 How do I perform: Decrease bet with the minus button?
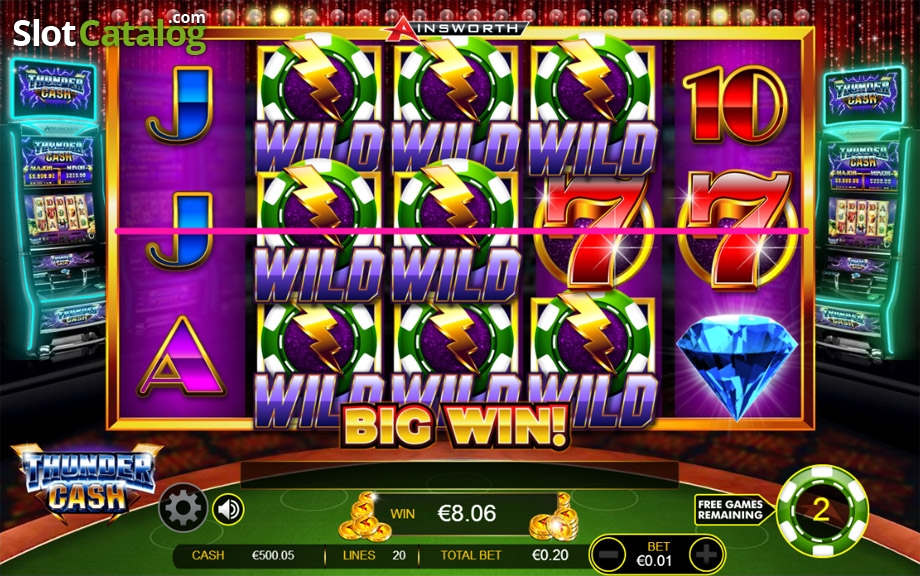click(x=610, y=554)
